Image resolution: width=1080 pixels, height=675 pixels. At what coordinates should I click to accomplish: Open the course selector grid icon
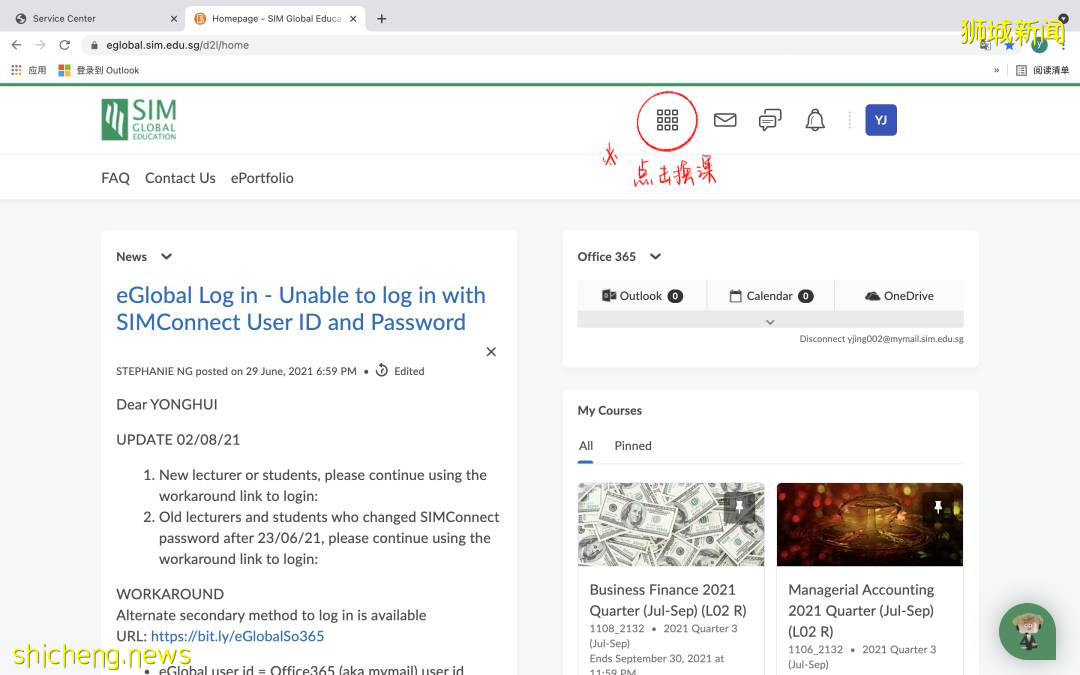point(667,121)
